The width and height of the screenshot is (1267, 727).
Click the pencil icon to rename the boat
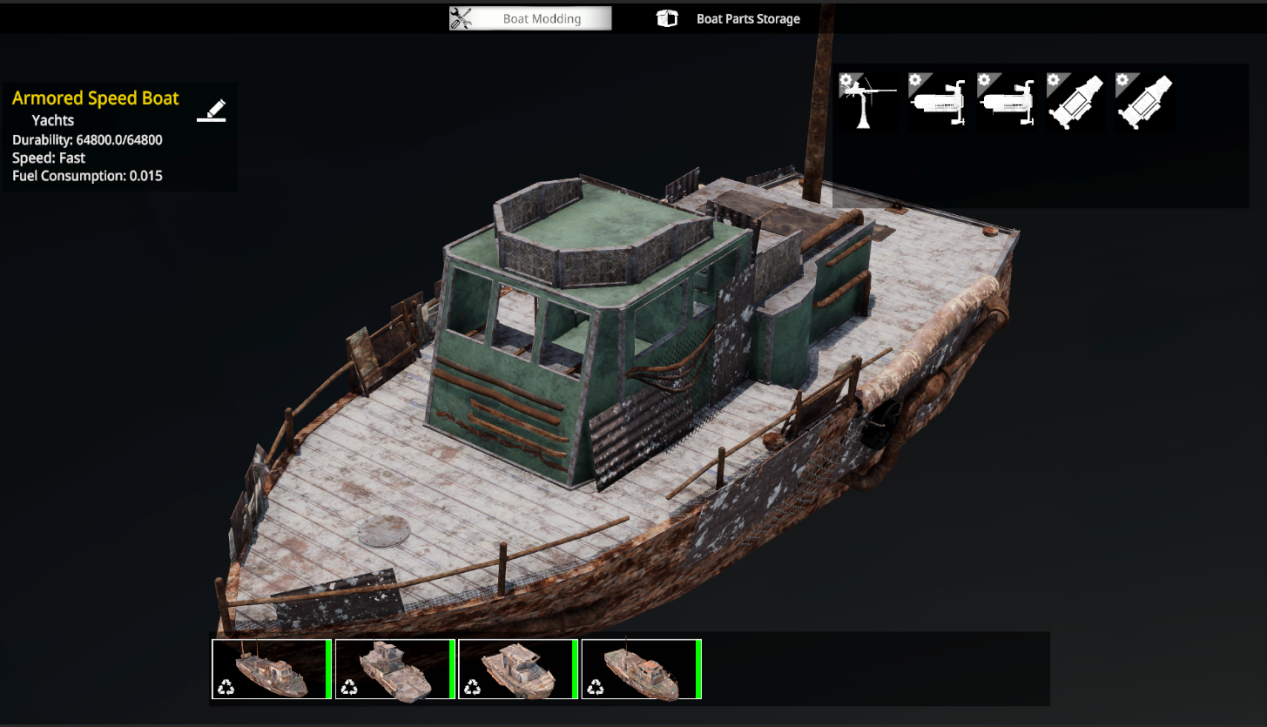[x=211, y=110]
